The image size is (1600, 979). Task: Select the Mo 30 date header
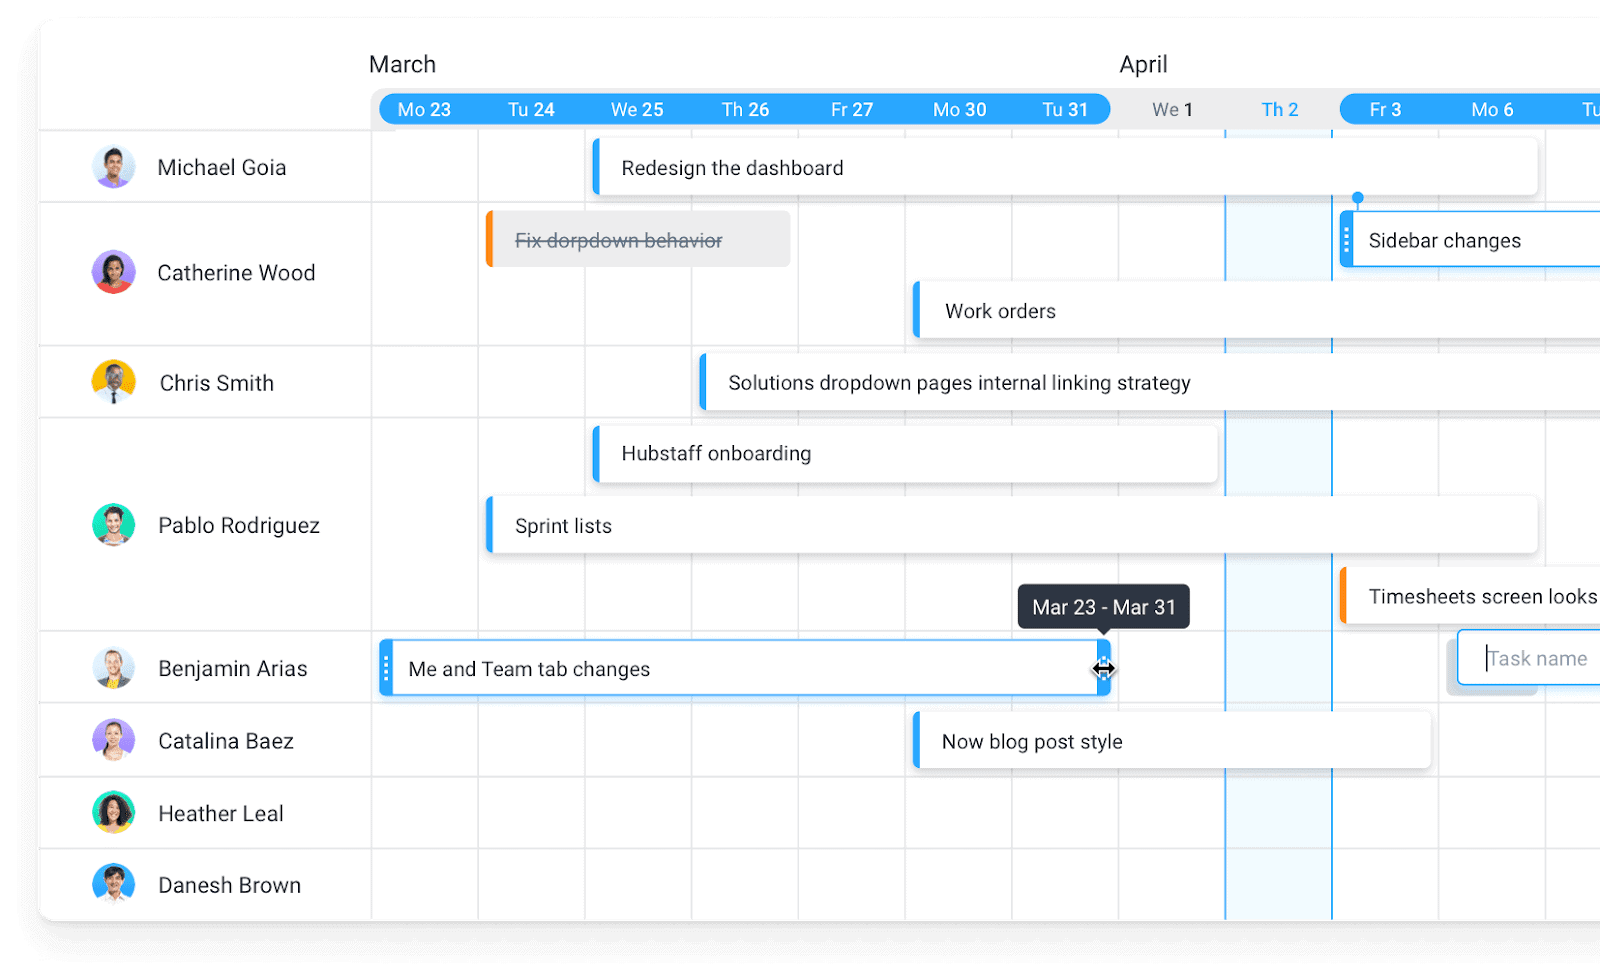point(959,109)
